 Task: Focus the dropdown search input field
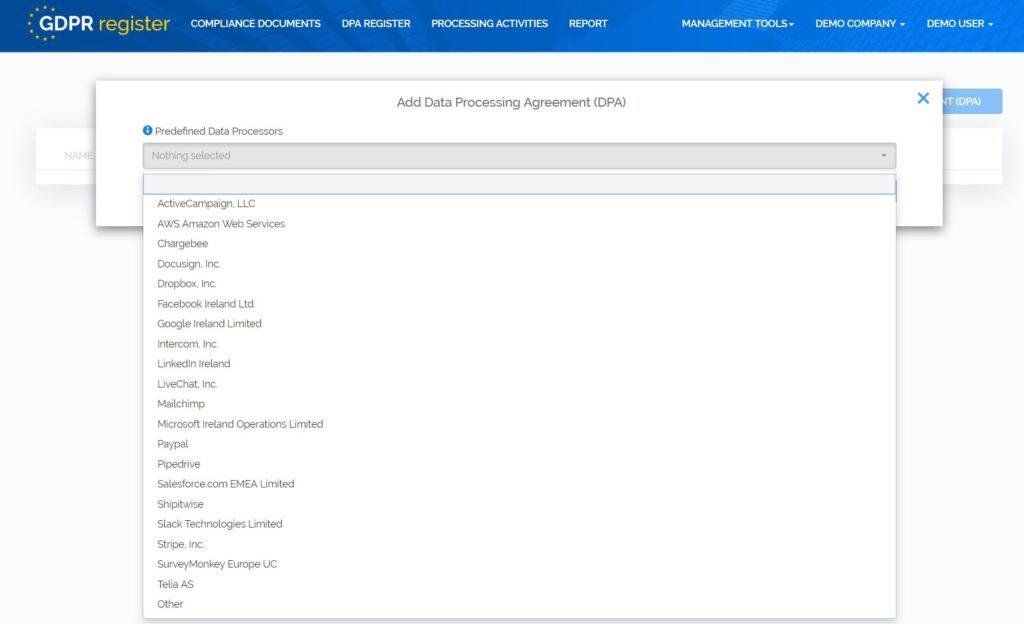point(519,184)
